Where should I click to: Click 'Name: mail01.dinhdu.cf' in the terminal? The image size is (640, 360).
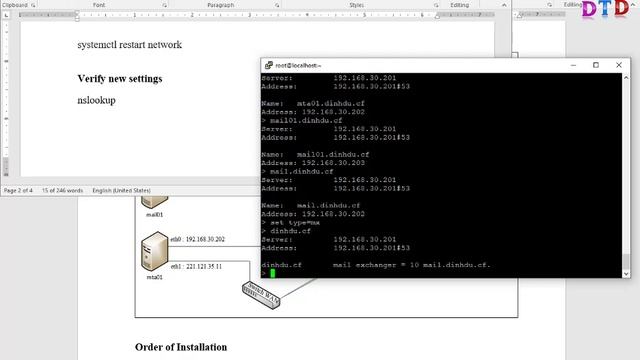pos(315,155)
